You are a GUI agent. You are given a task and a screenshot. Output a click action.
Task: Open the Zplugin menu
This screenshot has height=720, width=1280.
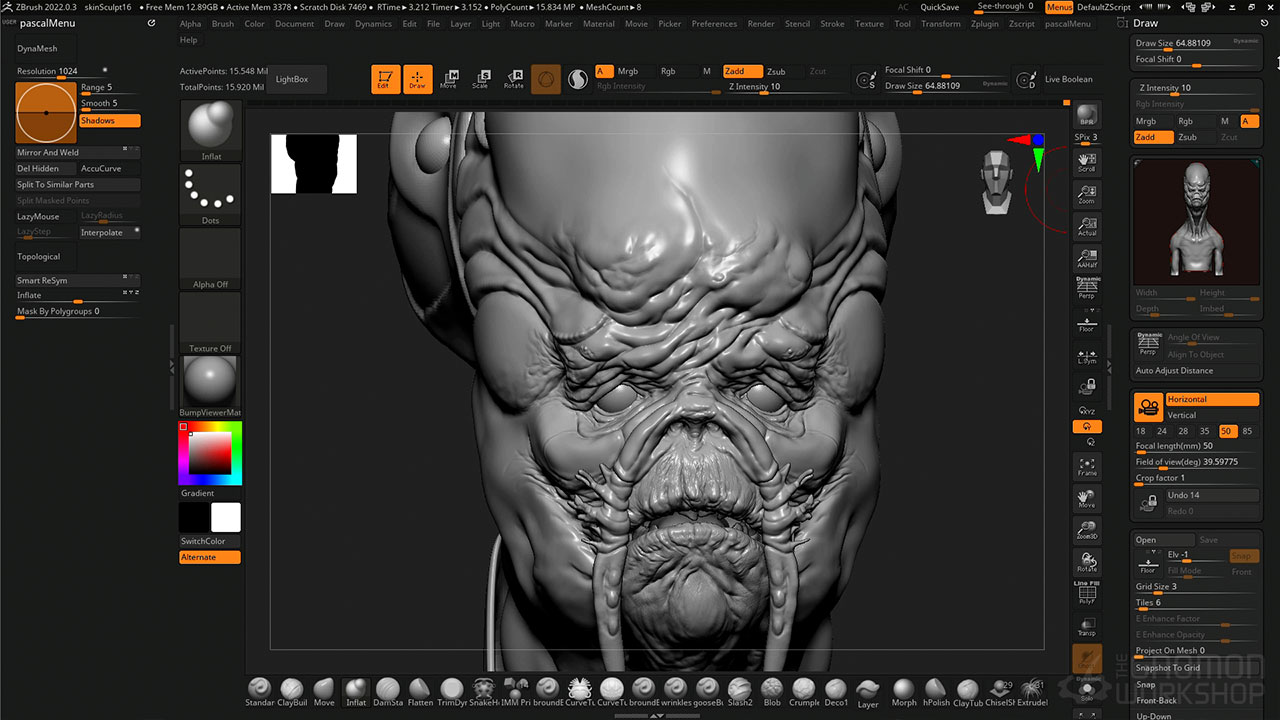(984, 23)
